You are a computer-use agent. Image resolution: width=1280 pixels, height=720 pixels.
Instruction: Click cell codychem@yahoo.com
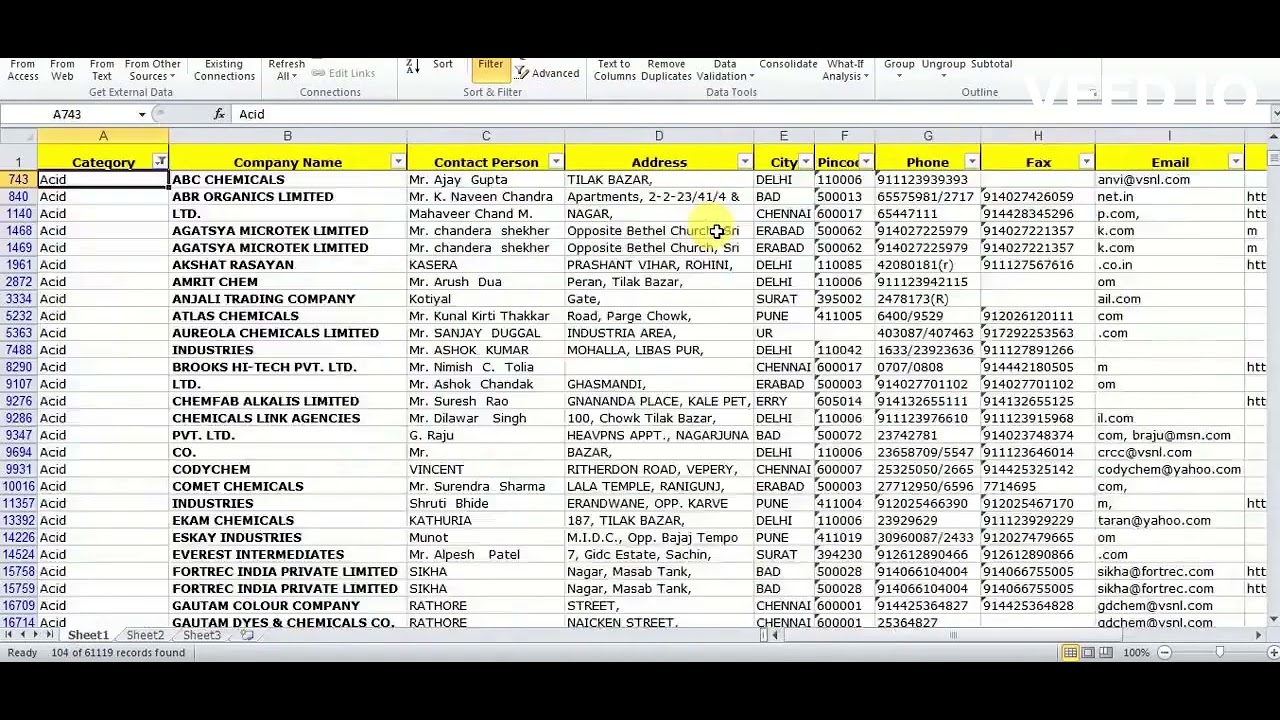click(1169, 469)
